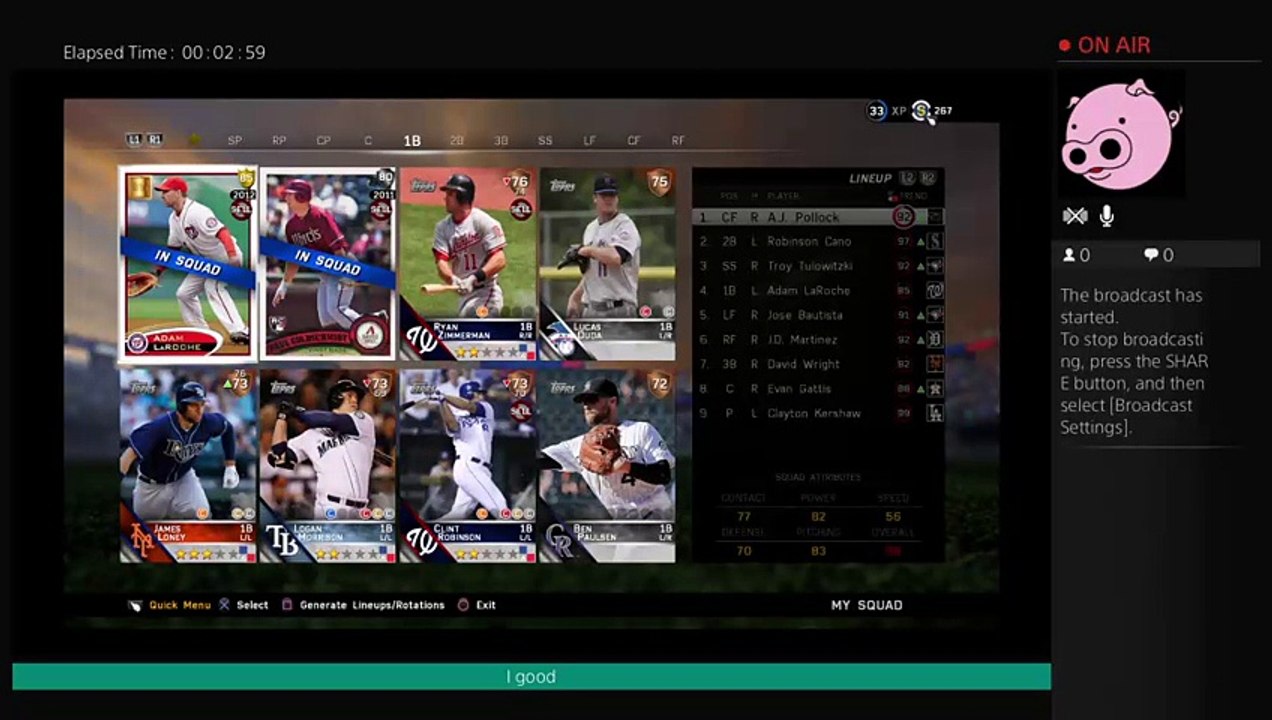The height and width of the screenshot is (720, 1272).
Task: Select the Paul Goldschmidt Diamondbacks card
Action: click(329, 263)
